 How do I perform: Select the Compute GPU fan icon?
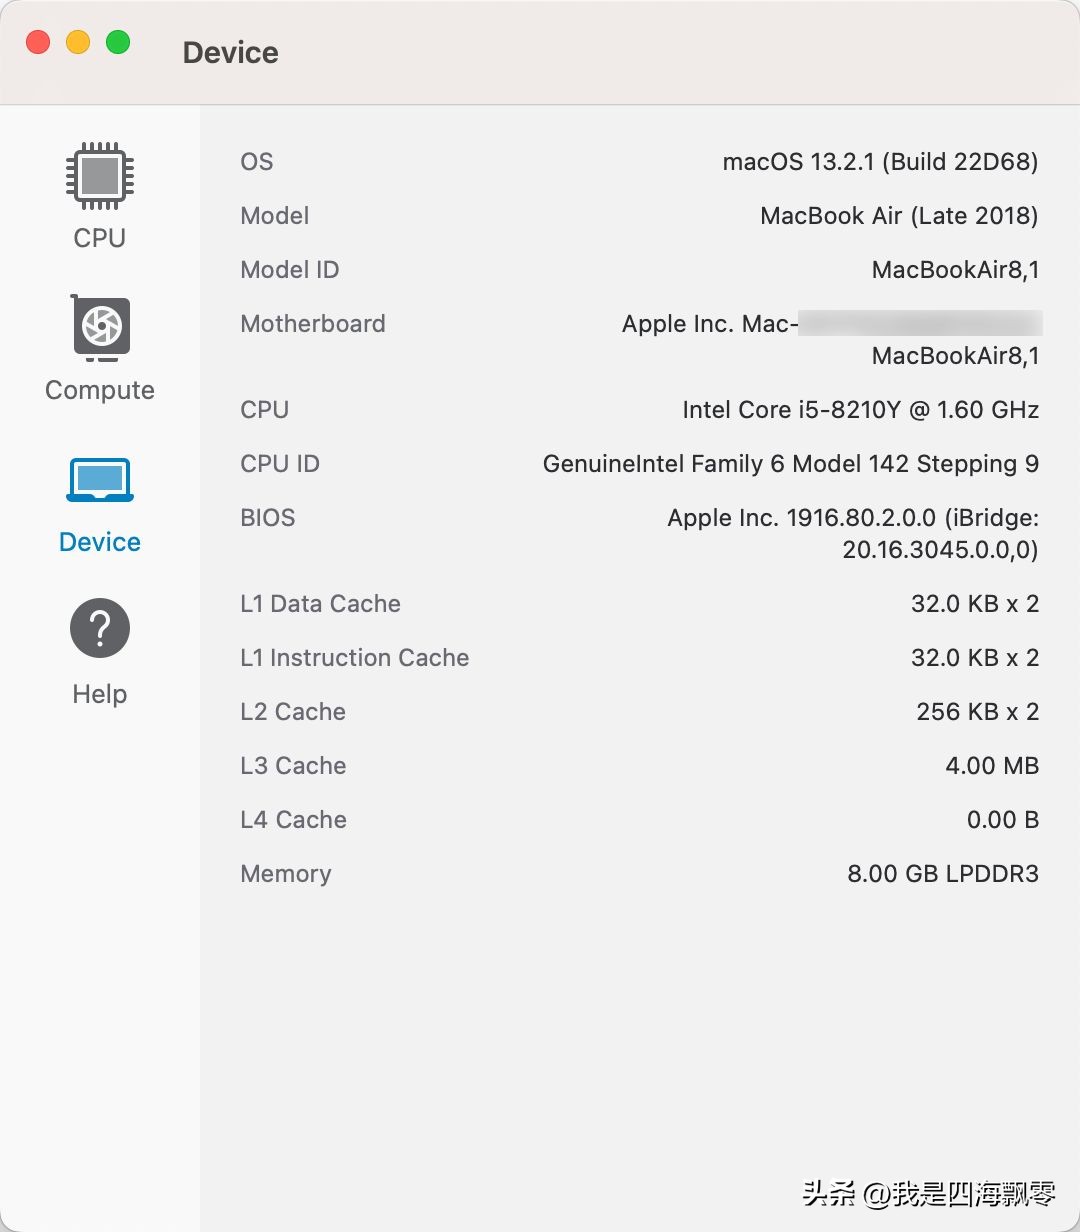(x=98, y=330)
